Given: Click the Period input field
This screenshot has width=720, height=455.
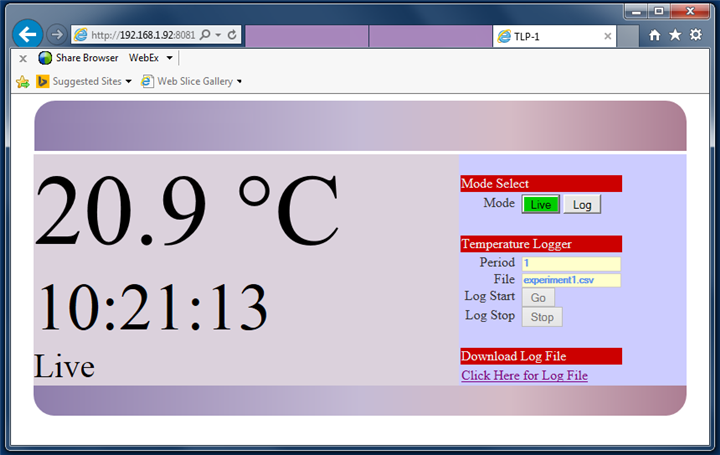Looking at the screenshot, I should [x=571, y=264].
